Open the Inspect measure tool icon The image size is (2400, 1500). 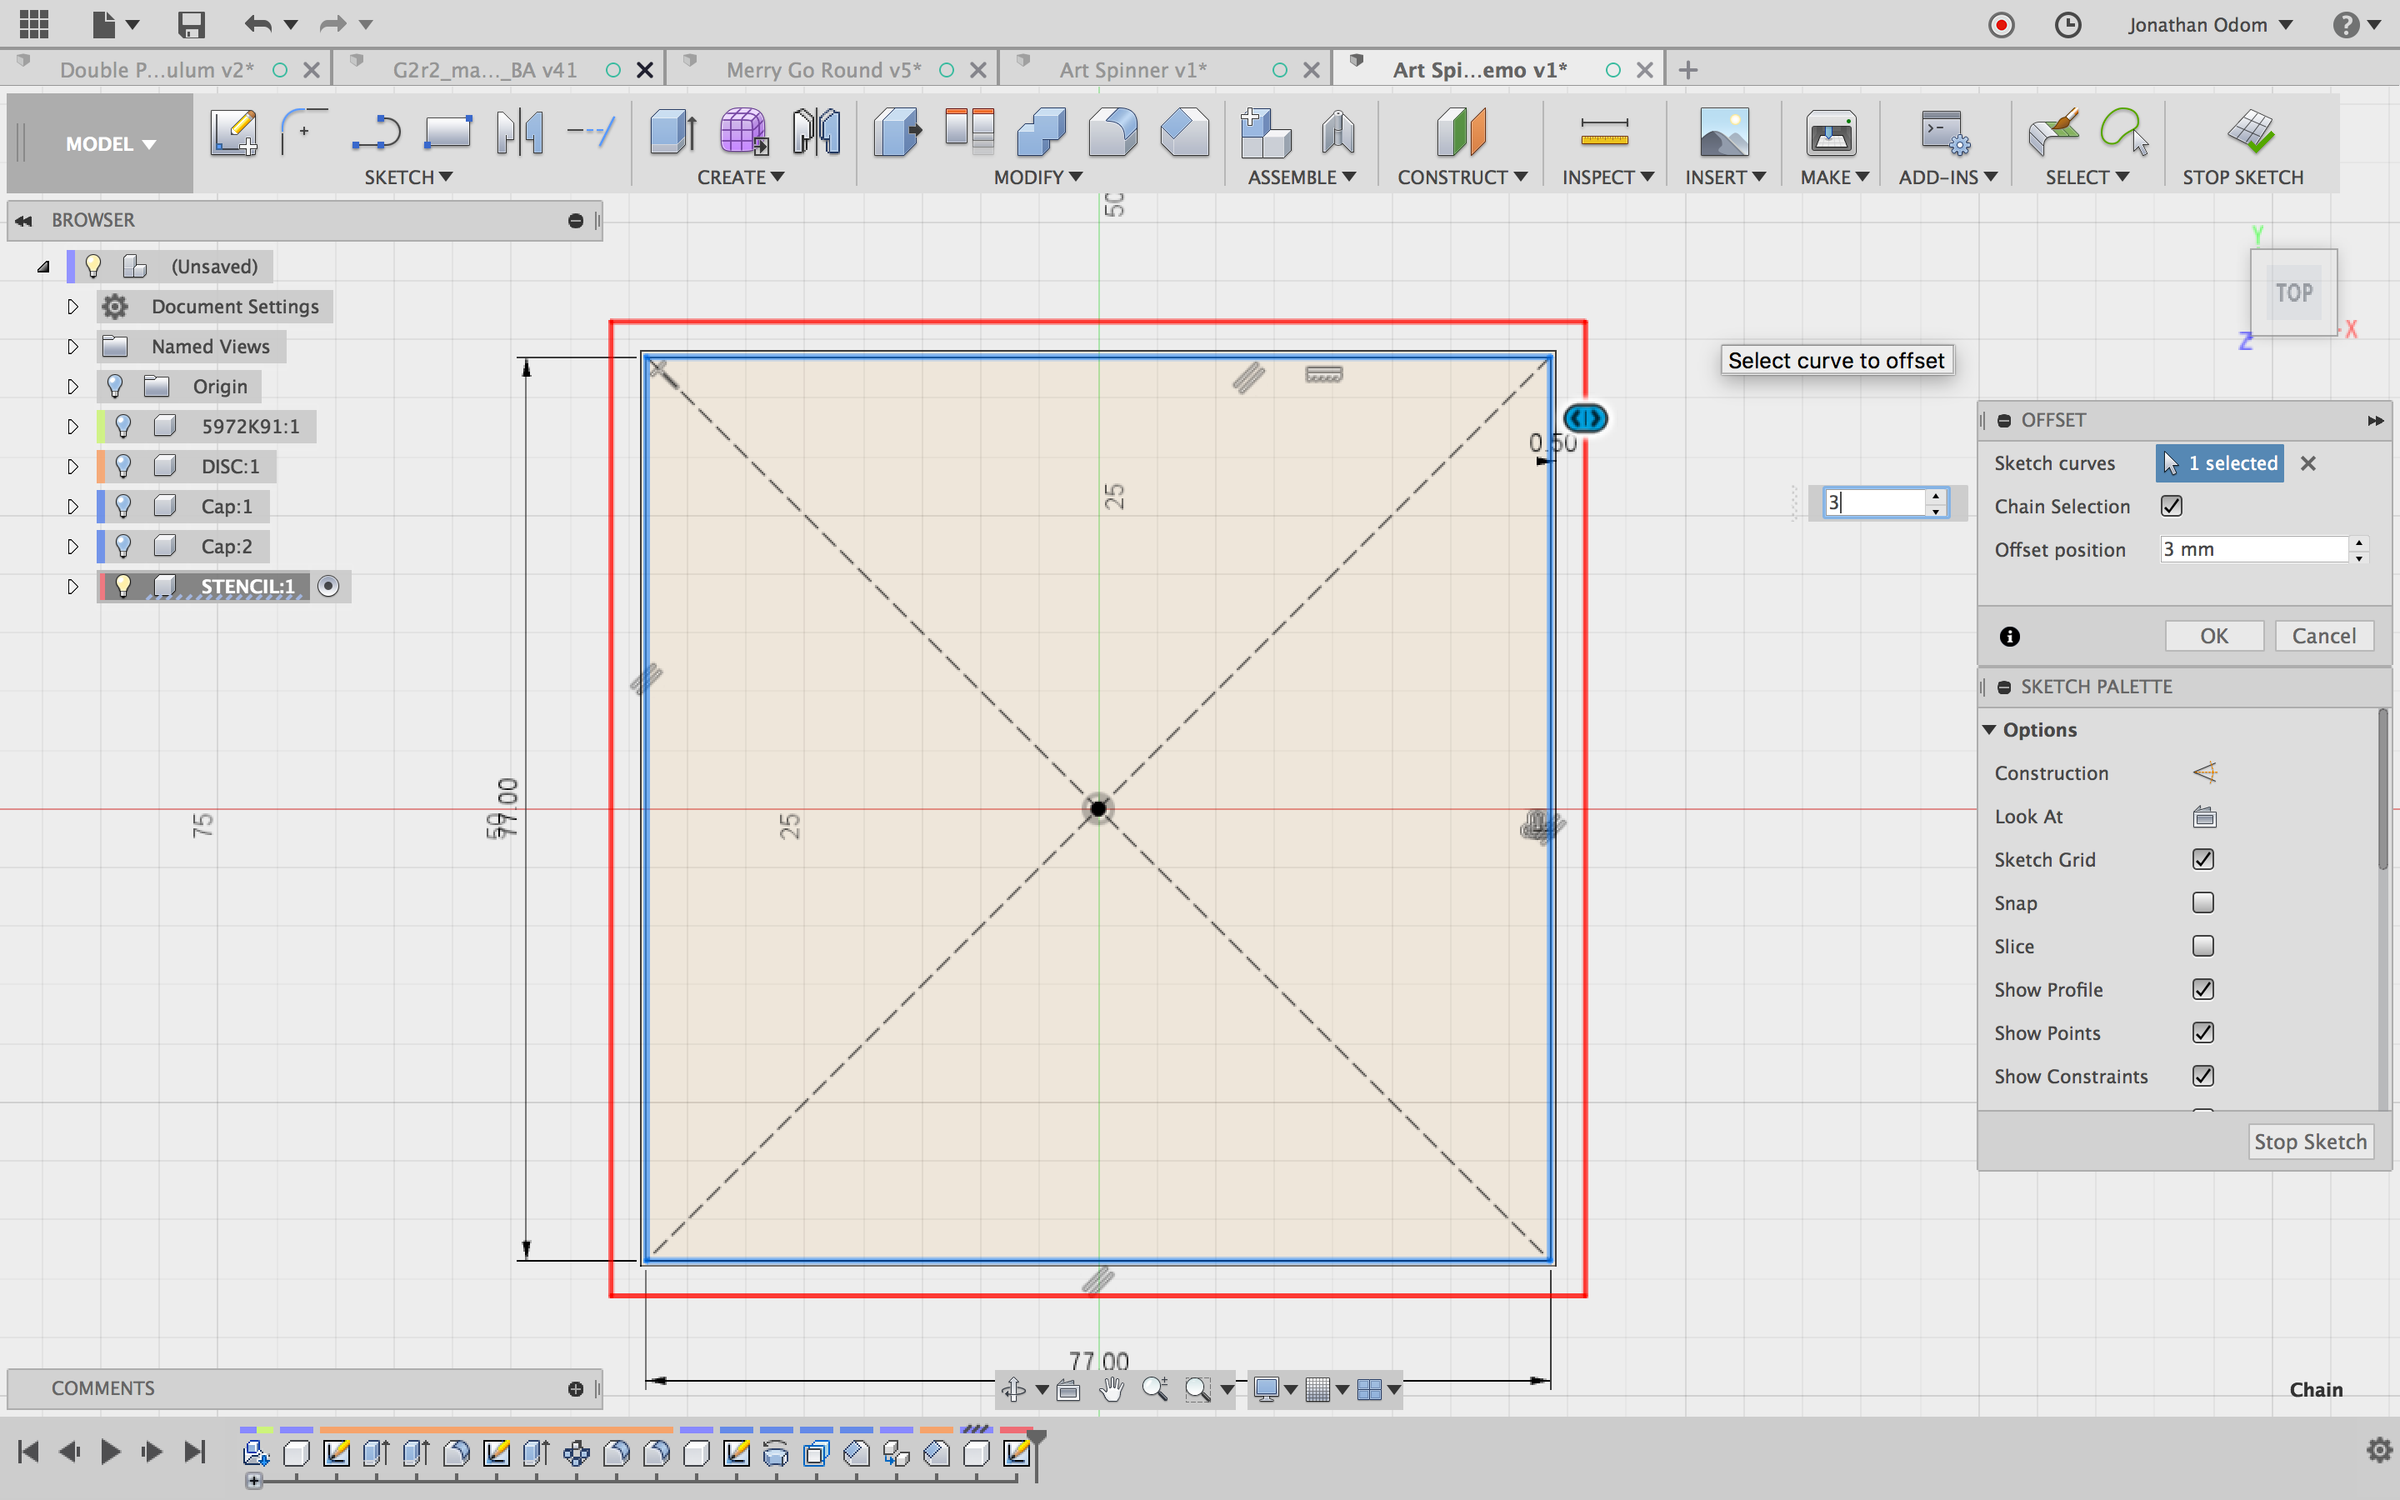click(1604, 133)
